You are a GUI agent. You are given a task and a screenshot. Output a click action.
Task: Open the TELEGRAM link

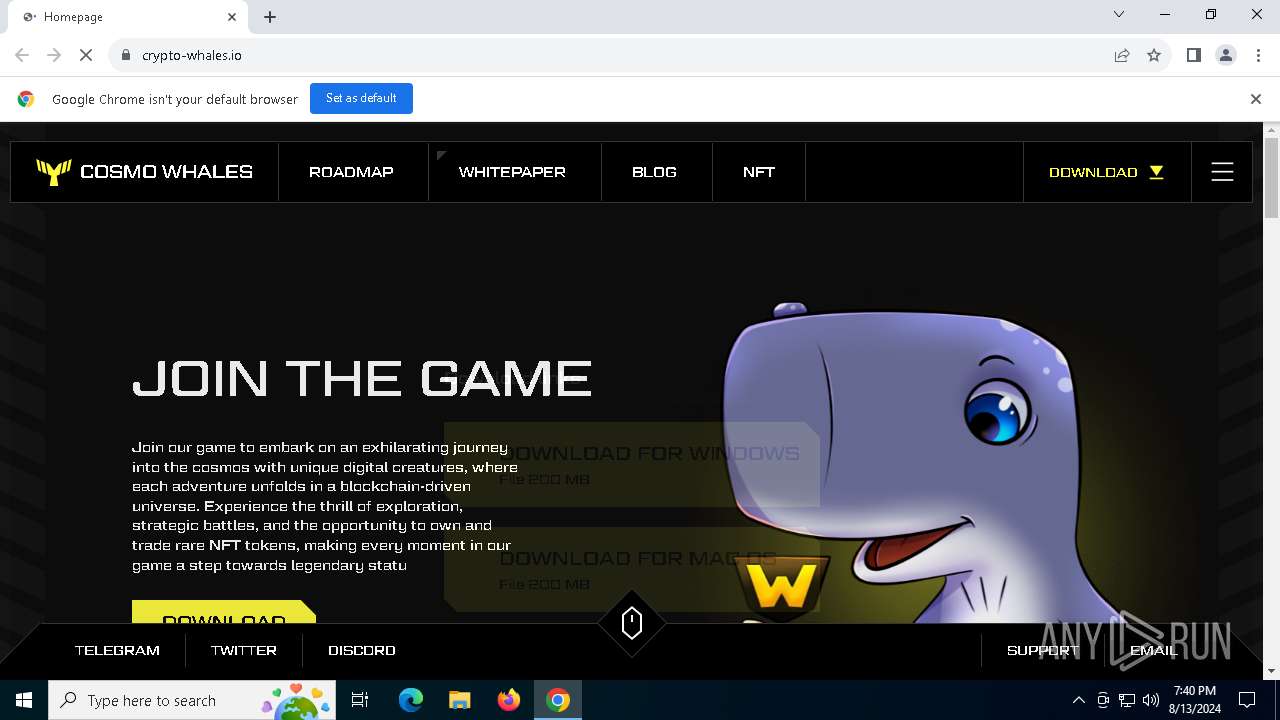pos(117,650)
